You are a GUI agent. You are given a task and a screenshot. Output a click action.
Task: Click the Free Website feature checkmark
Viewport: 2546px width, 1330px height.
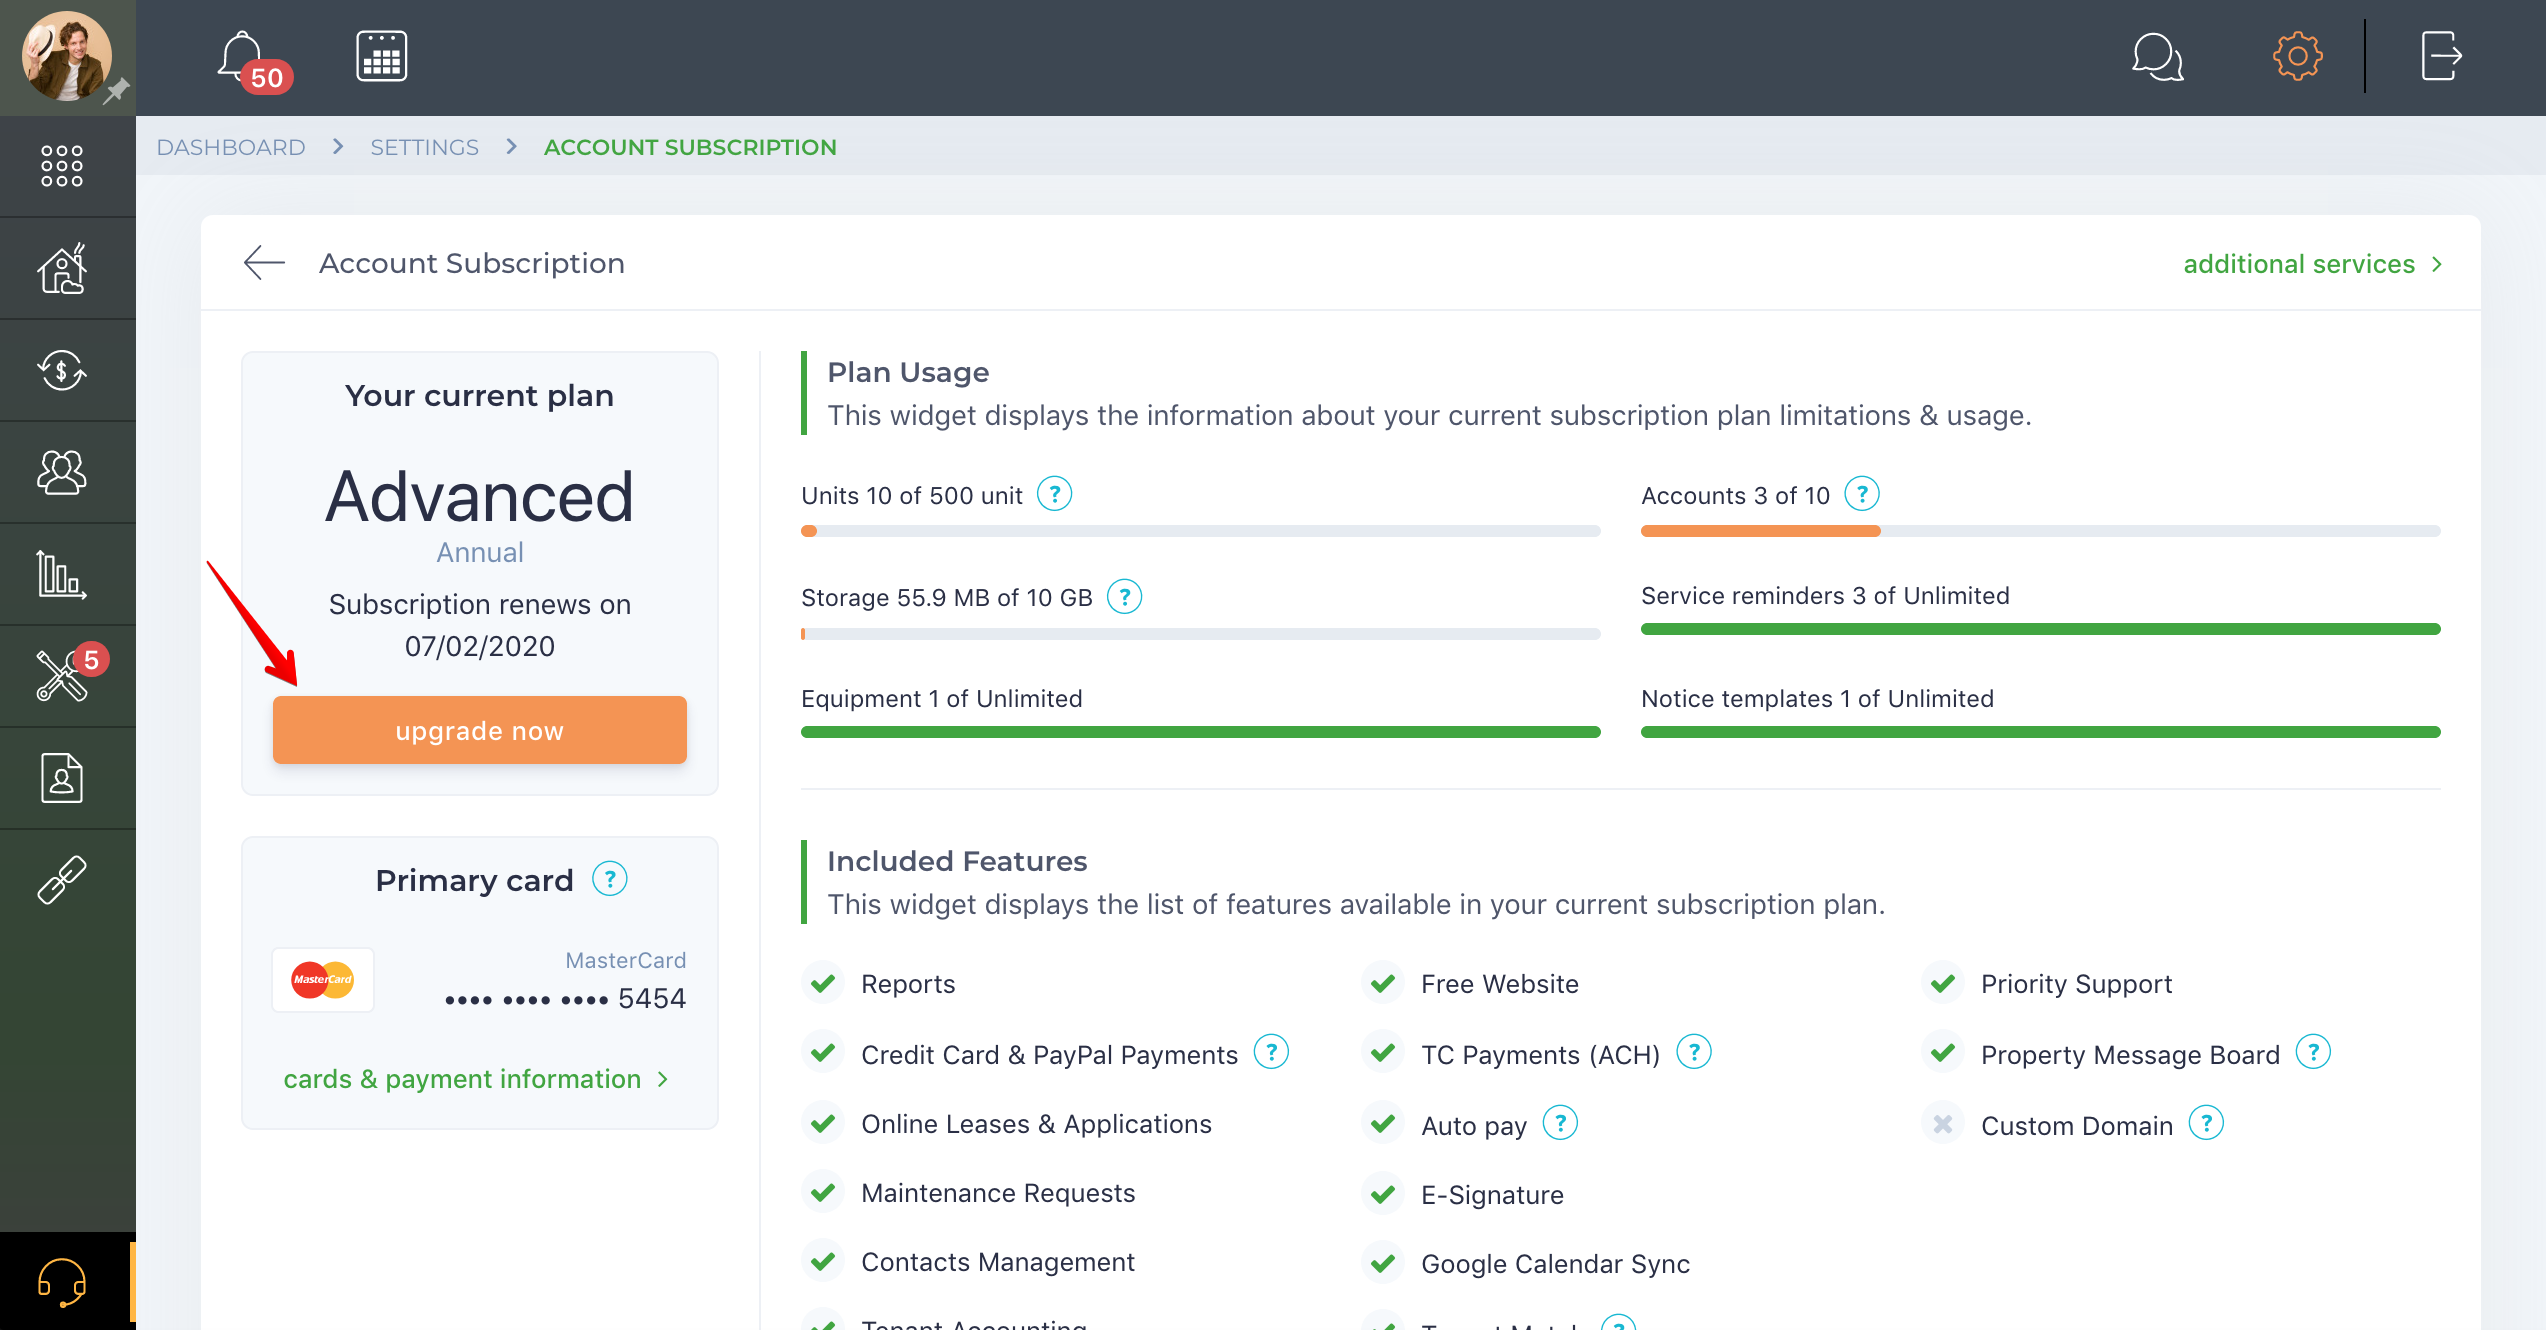pyautogui.click(x=1383, y=984)
